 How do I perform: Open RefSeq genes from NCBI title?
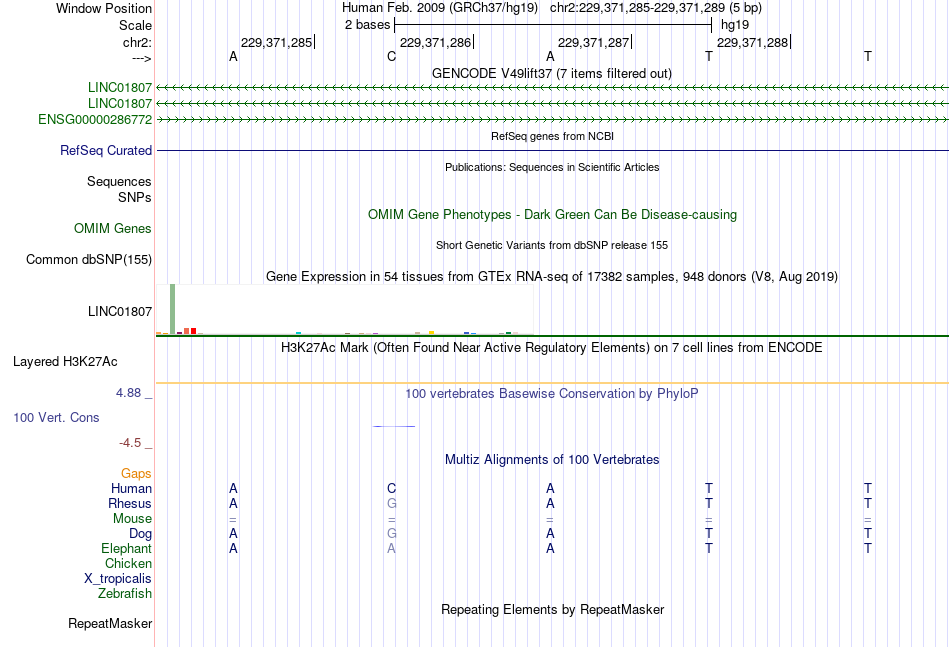pyautogui.click(x=552, y=136)
